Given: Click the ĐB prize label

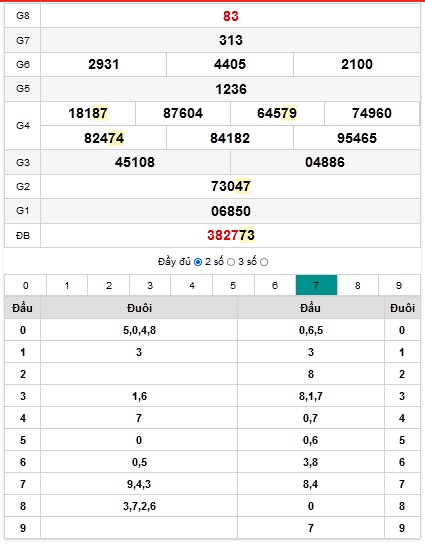Looking at the screenshot, I should click(x=23, y=236).
